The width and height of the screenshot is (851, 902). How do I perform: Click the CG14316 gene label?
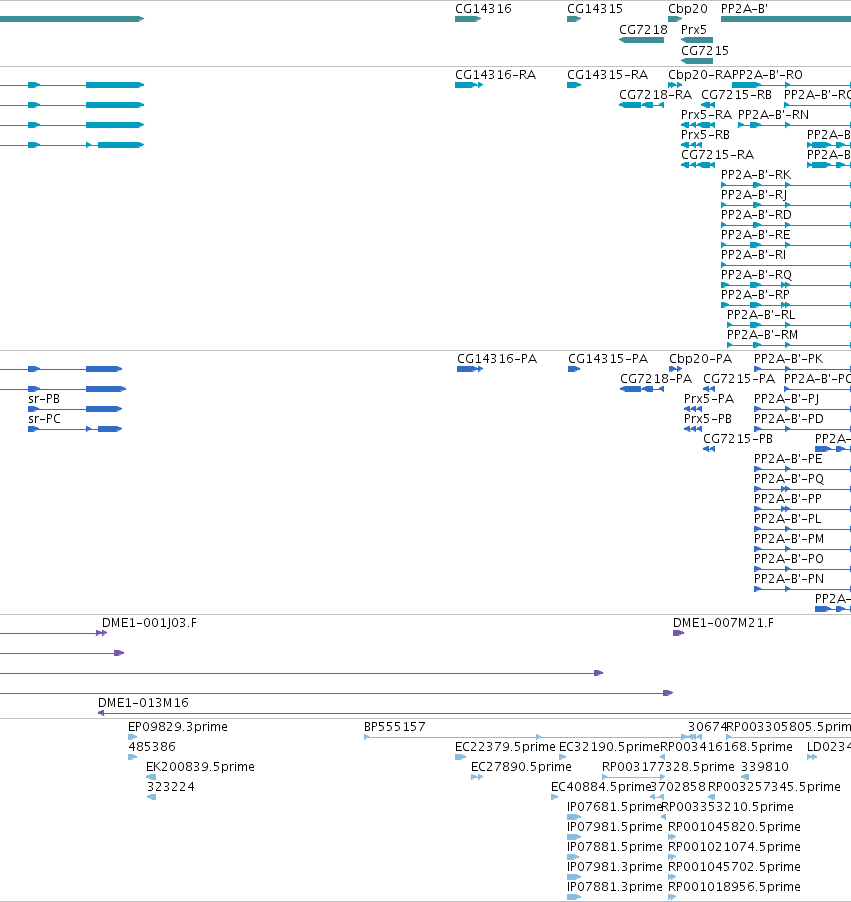(x=483, y=9)
